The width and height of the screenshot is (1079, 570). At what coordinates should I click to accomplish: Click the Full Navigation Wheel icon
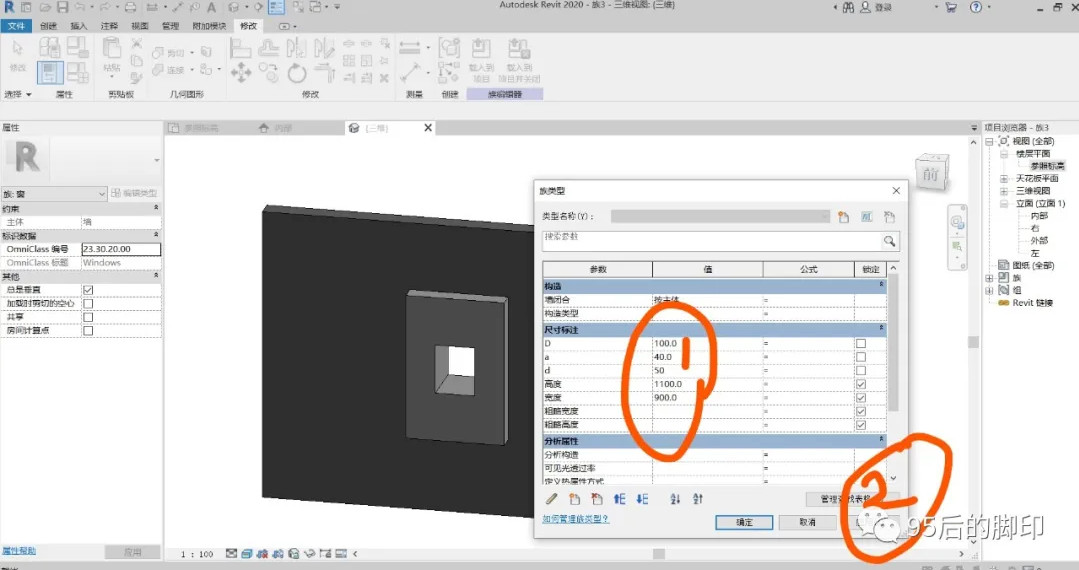click(x=957, y=222)
